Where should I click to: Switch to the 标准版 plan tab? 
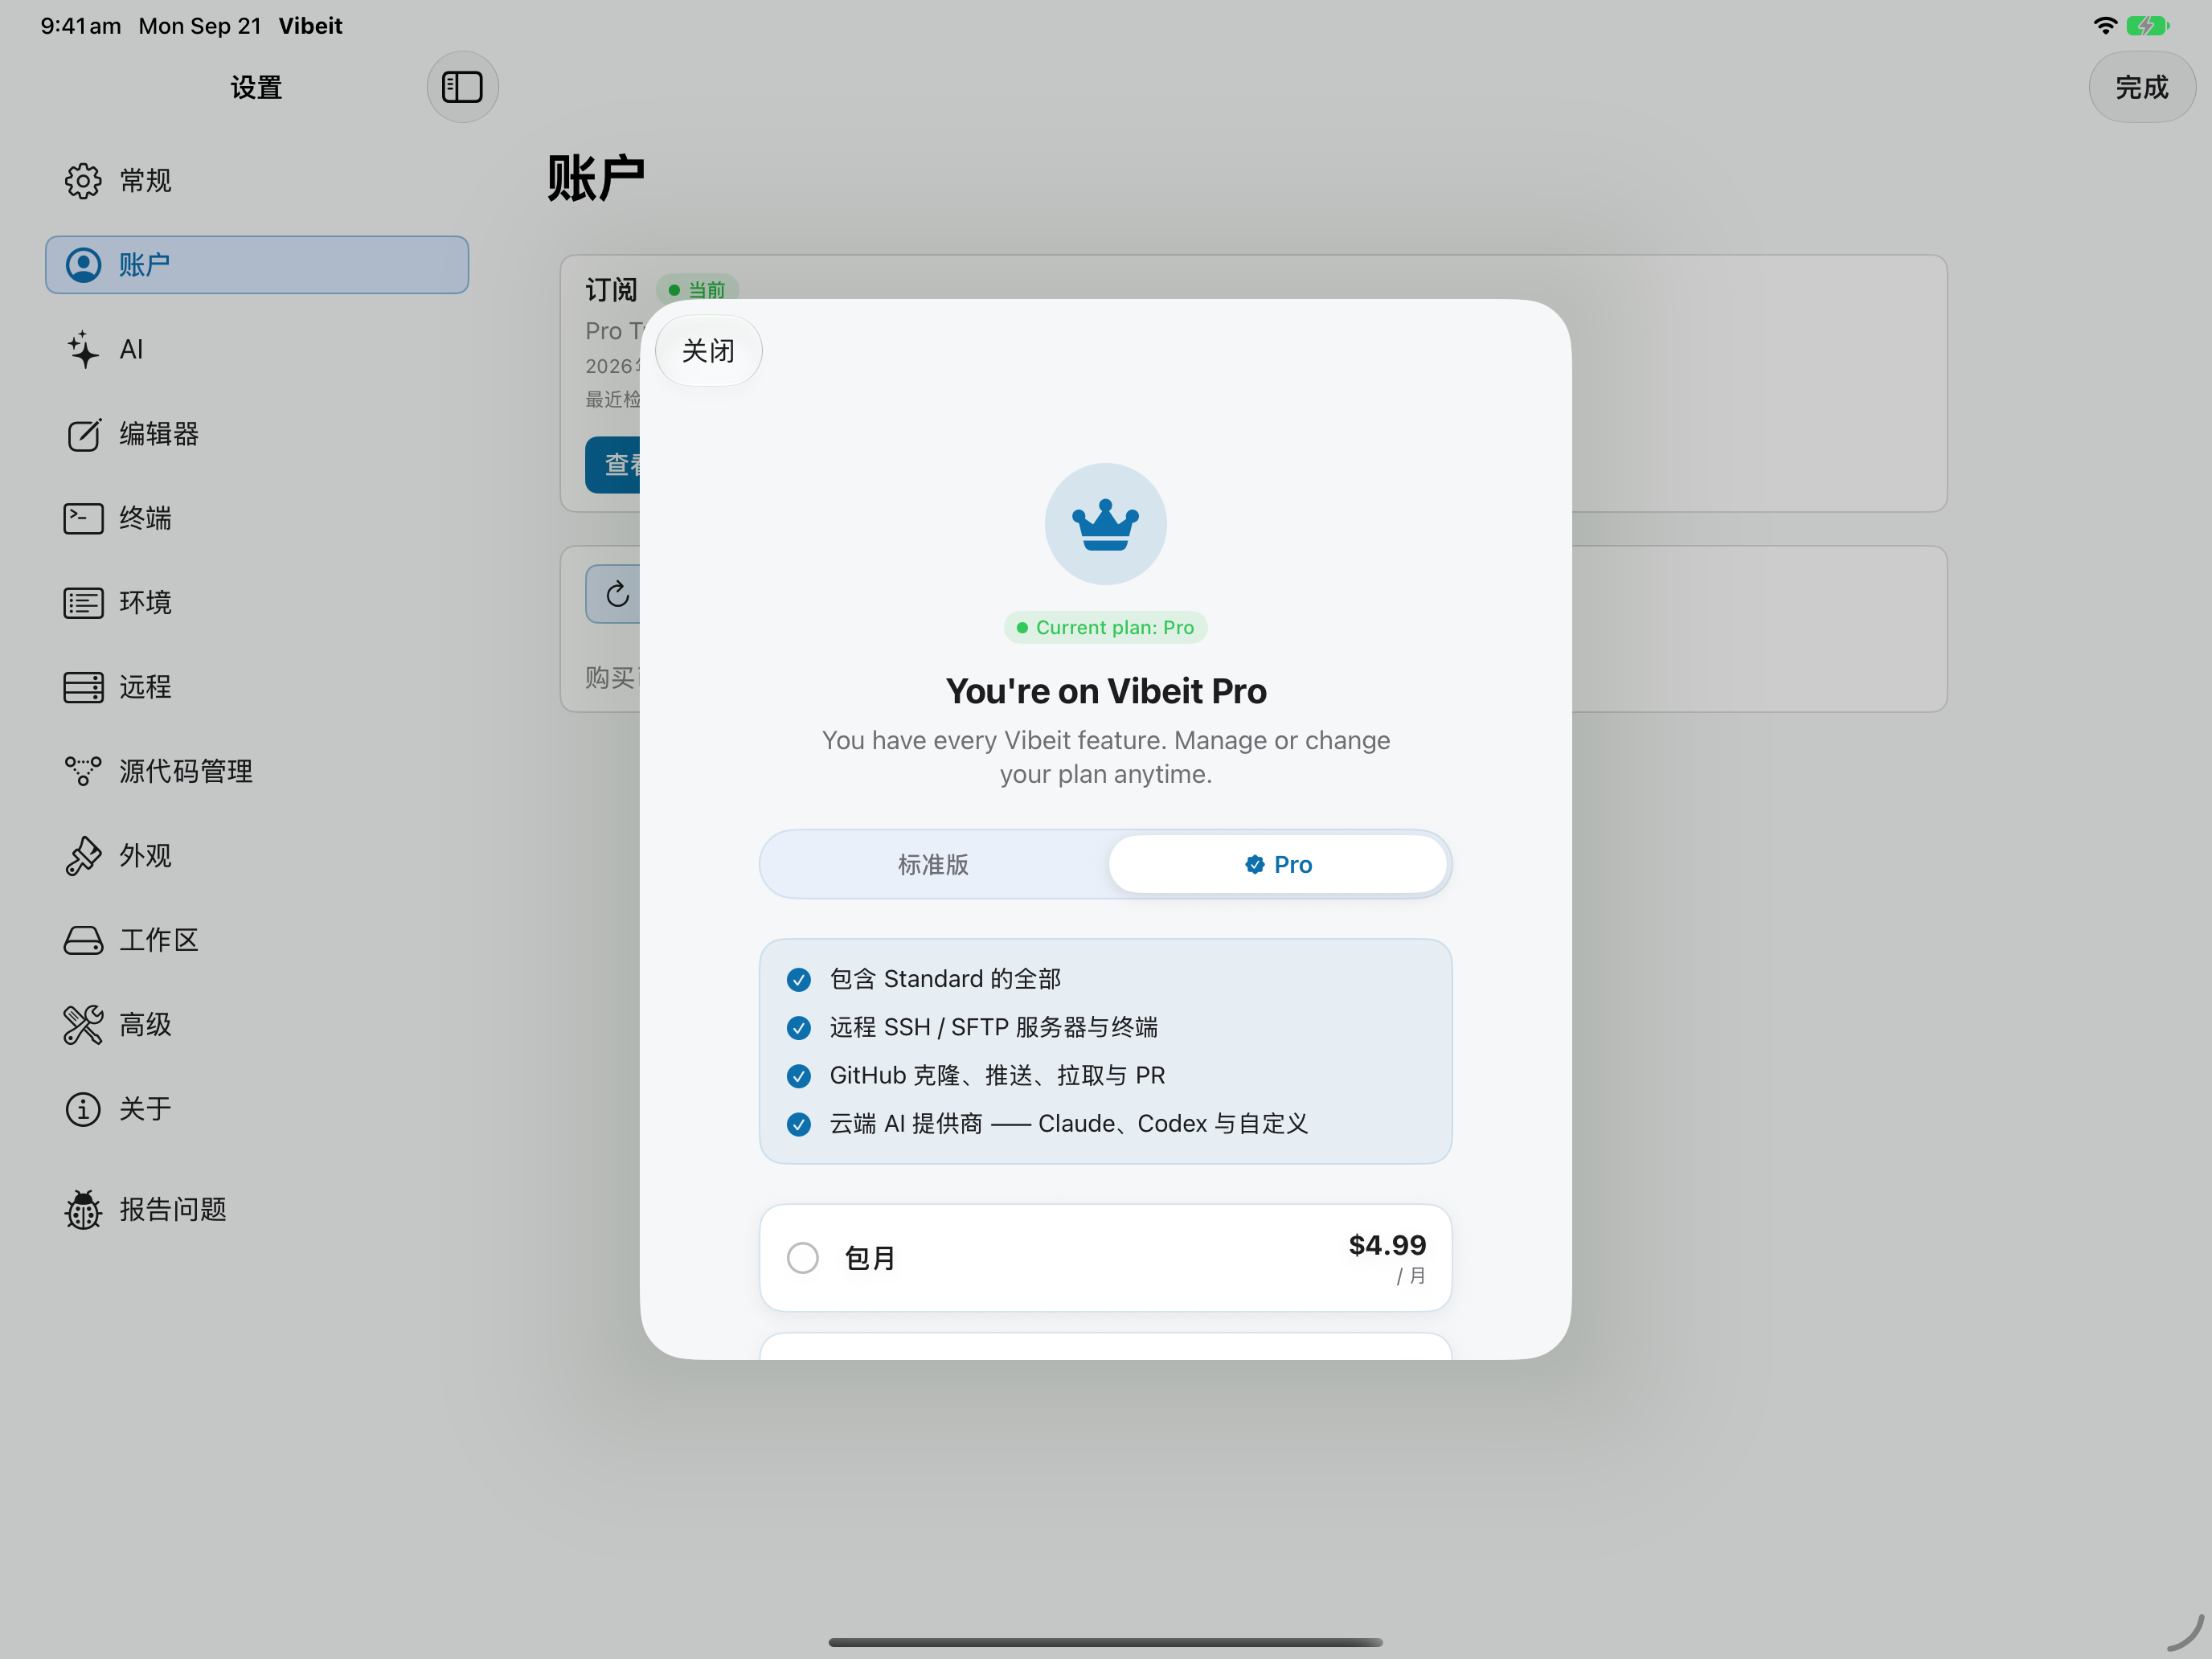click(933, 864)
